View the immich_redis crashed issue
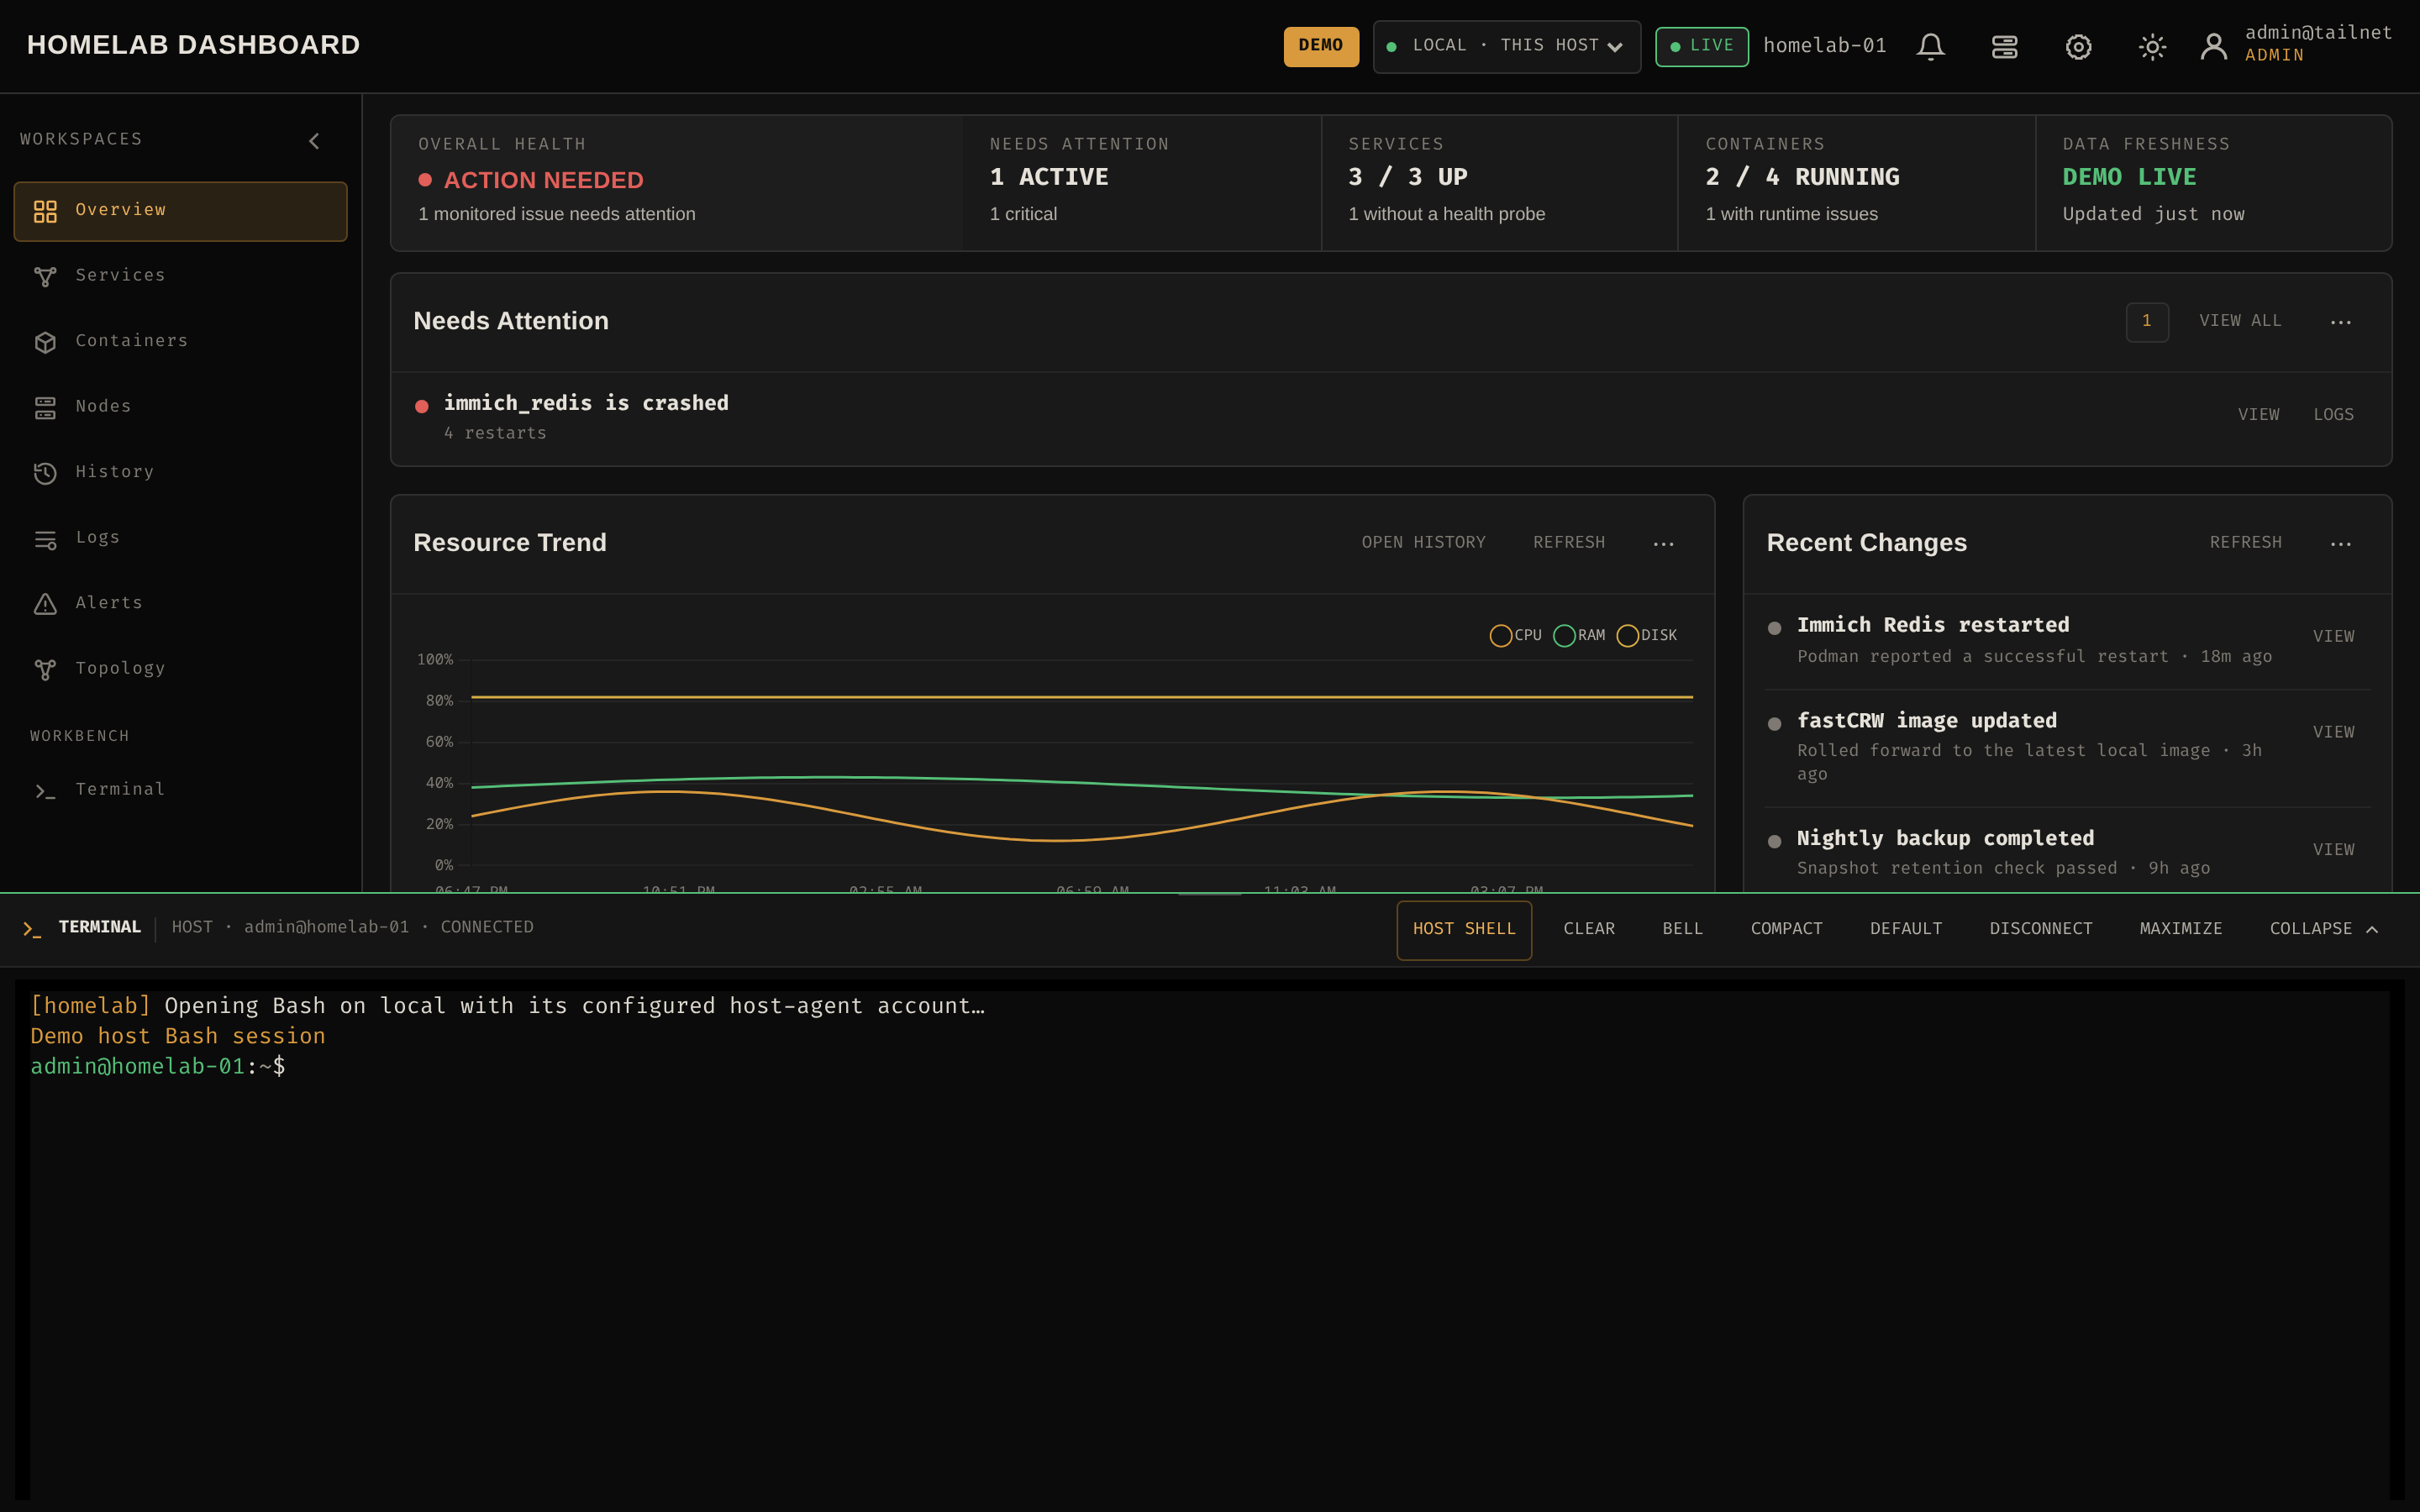 (2258, 415)
